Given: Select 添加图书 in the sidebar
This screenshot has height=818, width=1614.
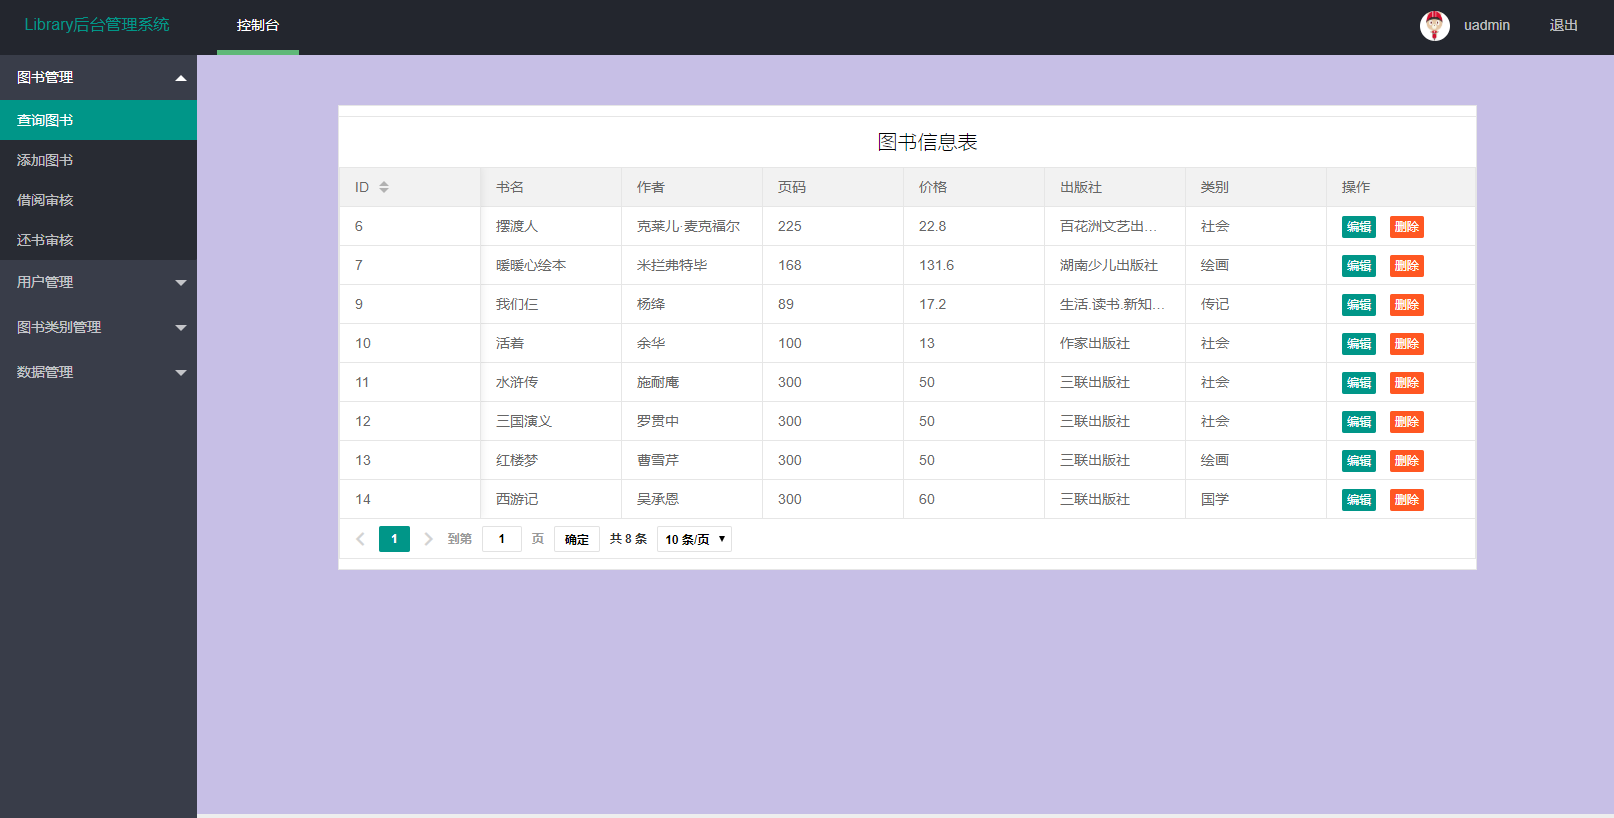Looking at the screenshot, I should (x=98, y=160).
